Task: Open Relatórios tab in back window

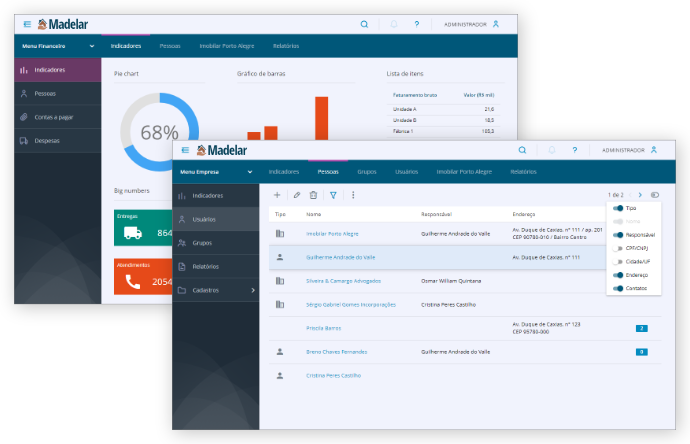Action: coord(286,46)
